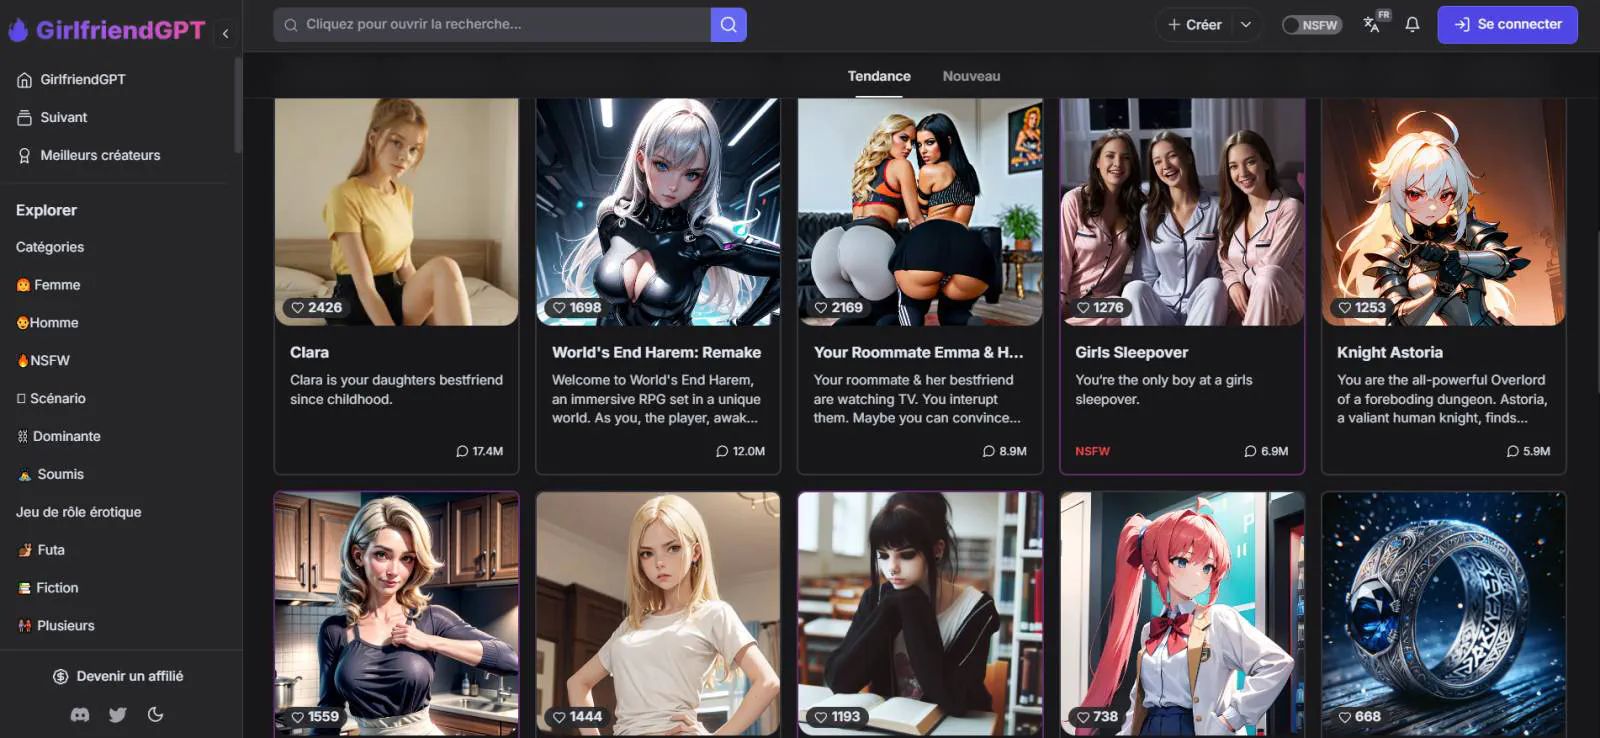Screen dimensions: 1600x738
Task: Open the Discord link icon
Action: click(x=80, y=715)
